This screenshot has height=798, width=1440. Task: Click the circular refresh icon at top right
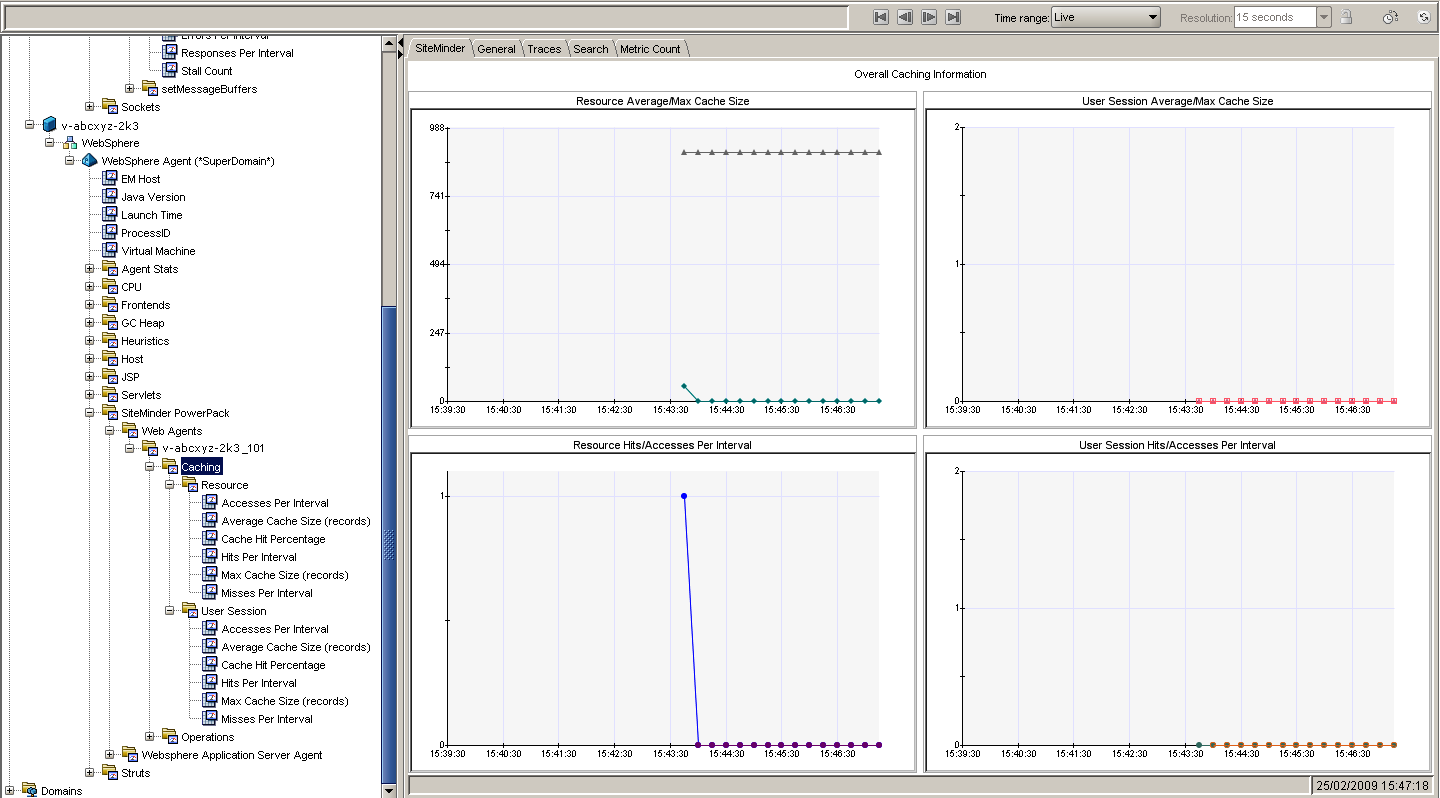pos(1423,17)
